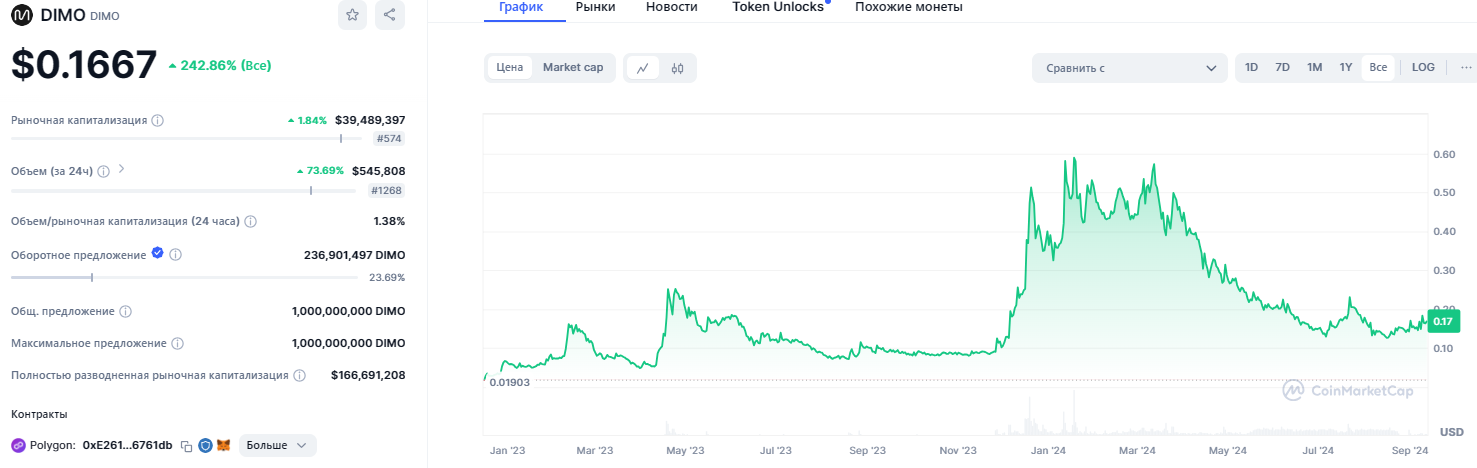Click the 0.60 price axis label

click(1445, 154)
